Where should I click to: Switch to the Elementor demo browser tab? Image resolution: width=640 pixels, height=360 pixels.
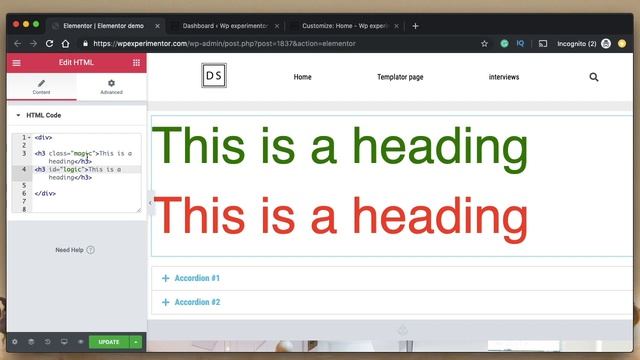pyautogui.click(x=104, y=26)
